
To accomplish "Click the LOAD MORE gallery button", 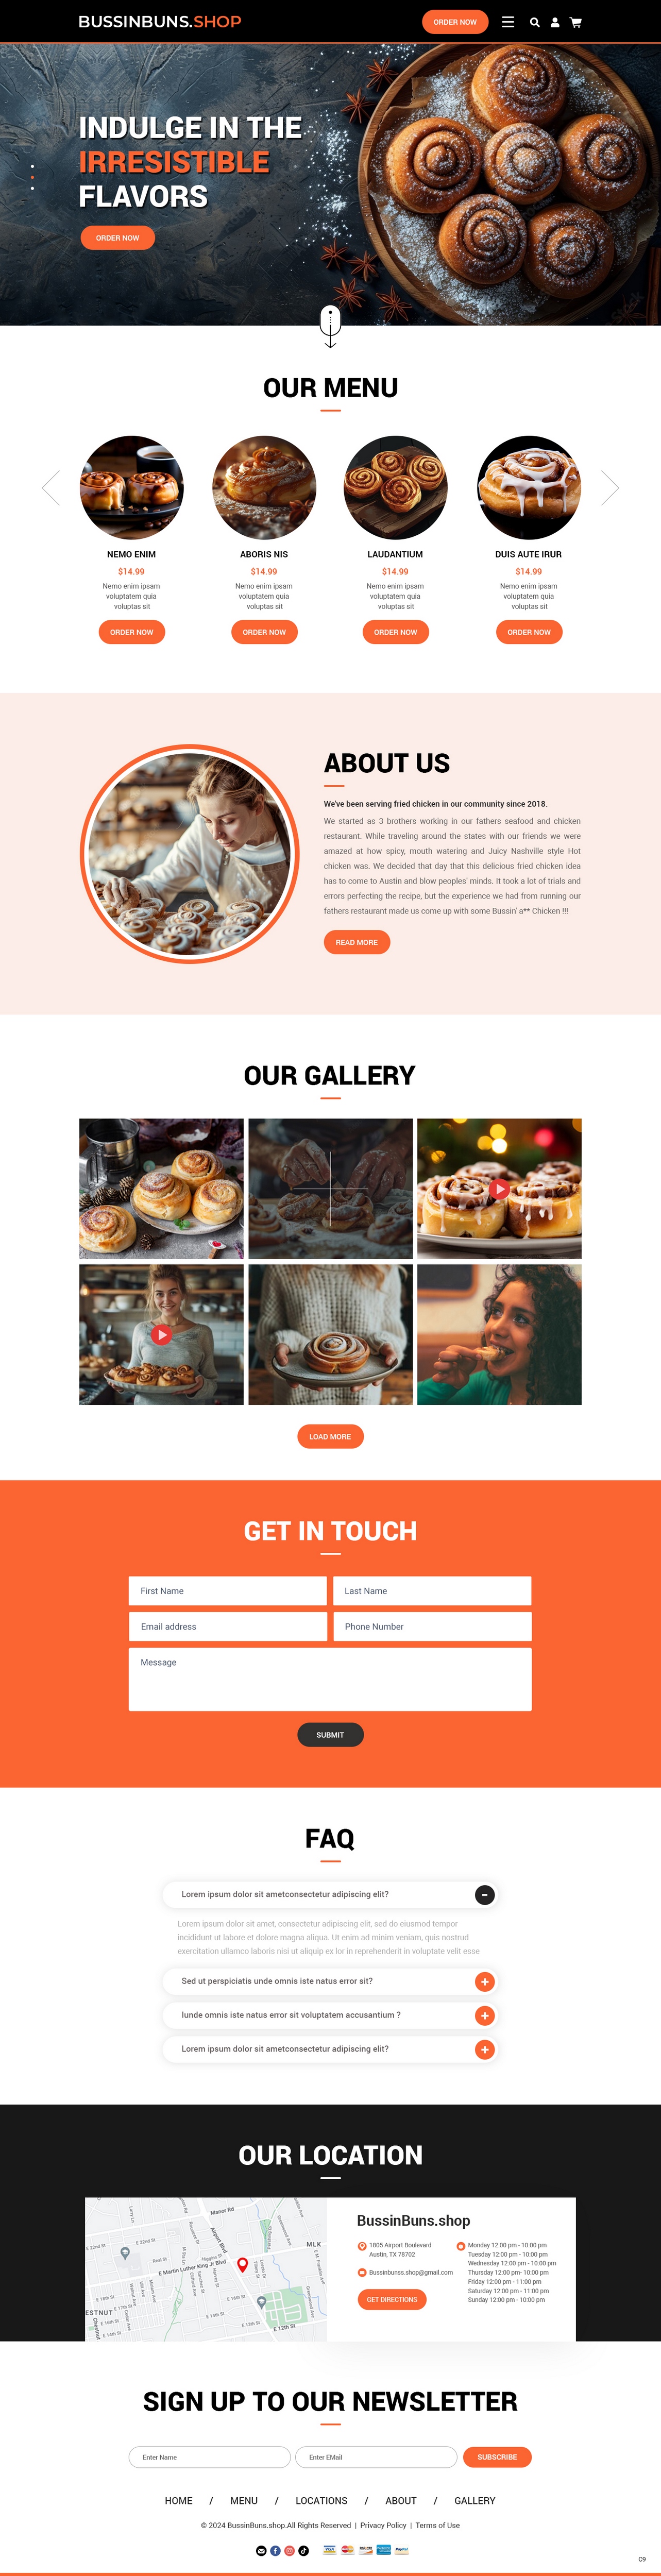I will click(x=330, y=1436).
